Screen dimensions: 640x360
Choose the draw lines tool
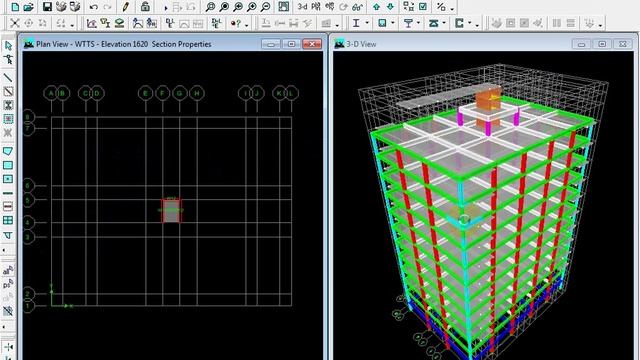(8, 77)
